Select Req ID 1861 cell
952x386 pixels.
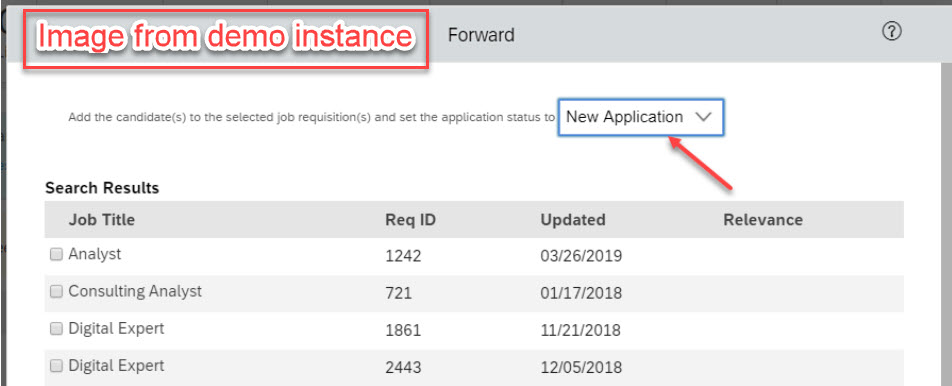pos(403,330)
